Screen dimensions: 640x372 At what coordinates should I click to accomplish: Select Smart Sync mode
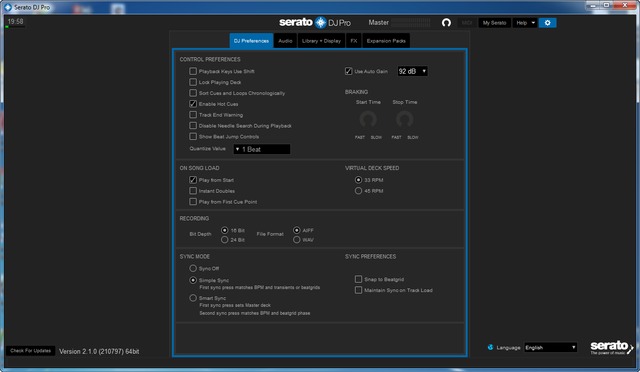click(193, 298)
